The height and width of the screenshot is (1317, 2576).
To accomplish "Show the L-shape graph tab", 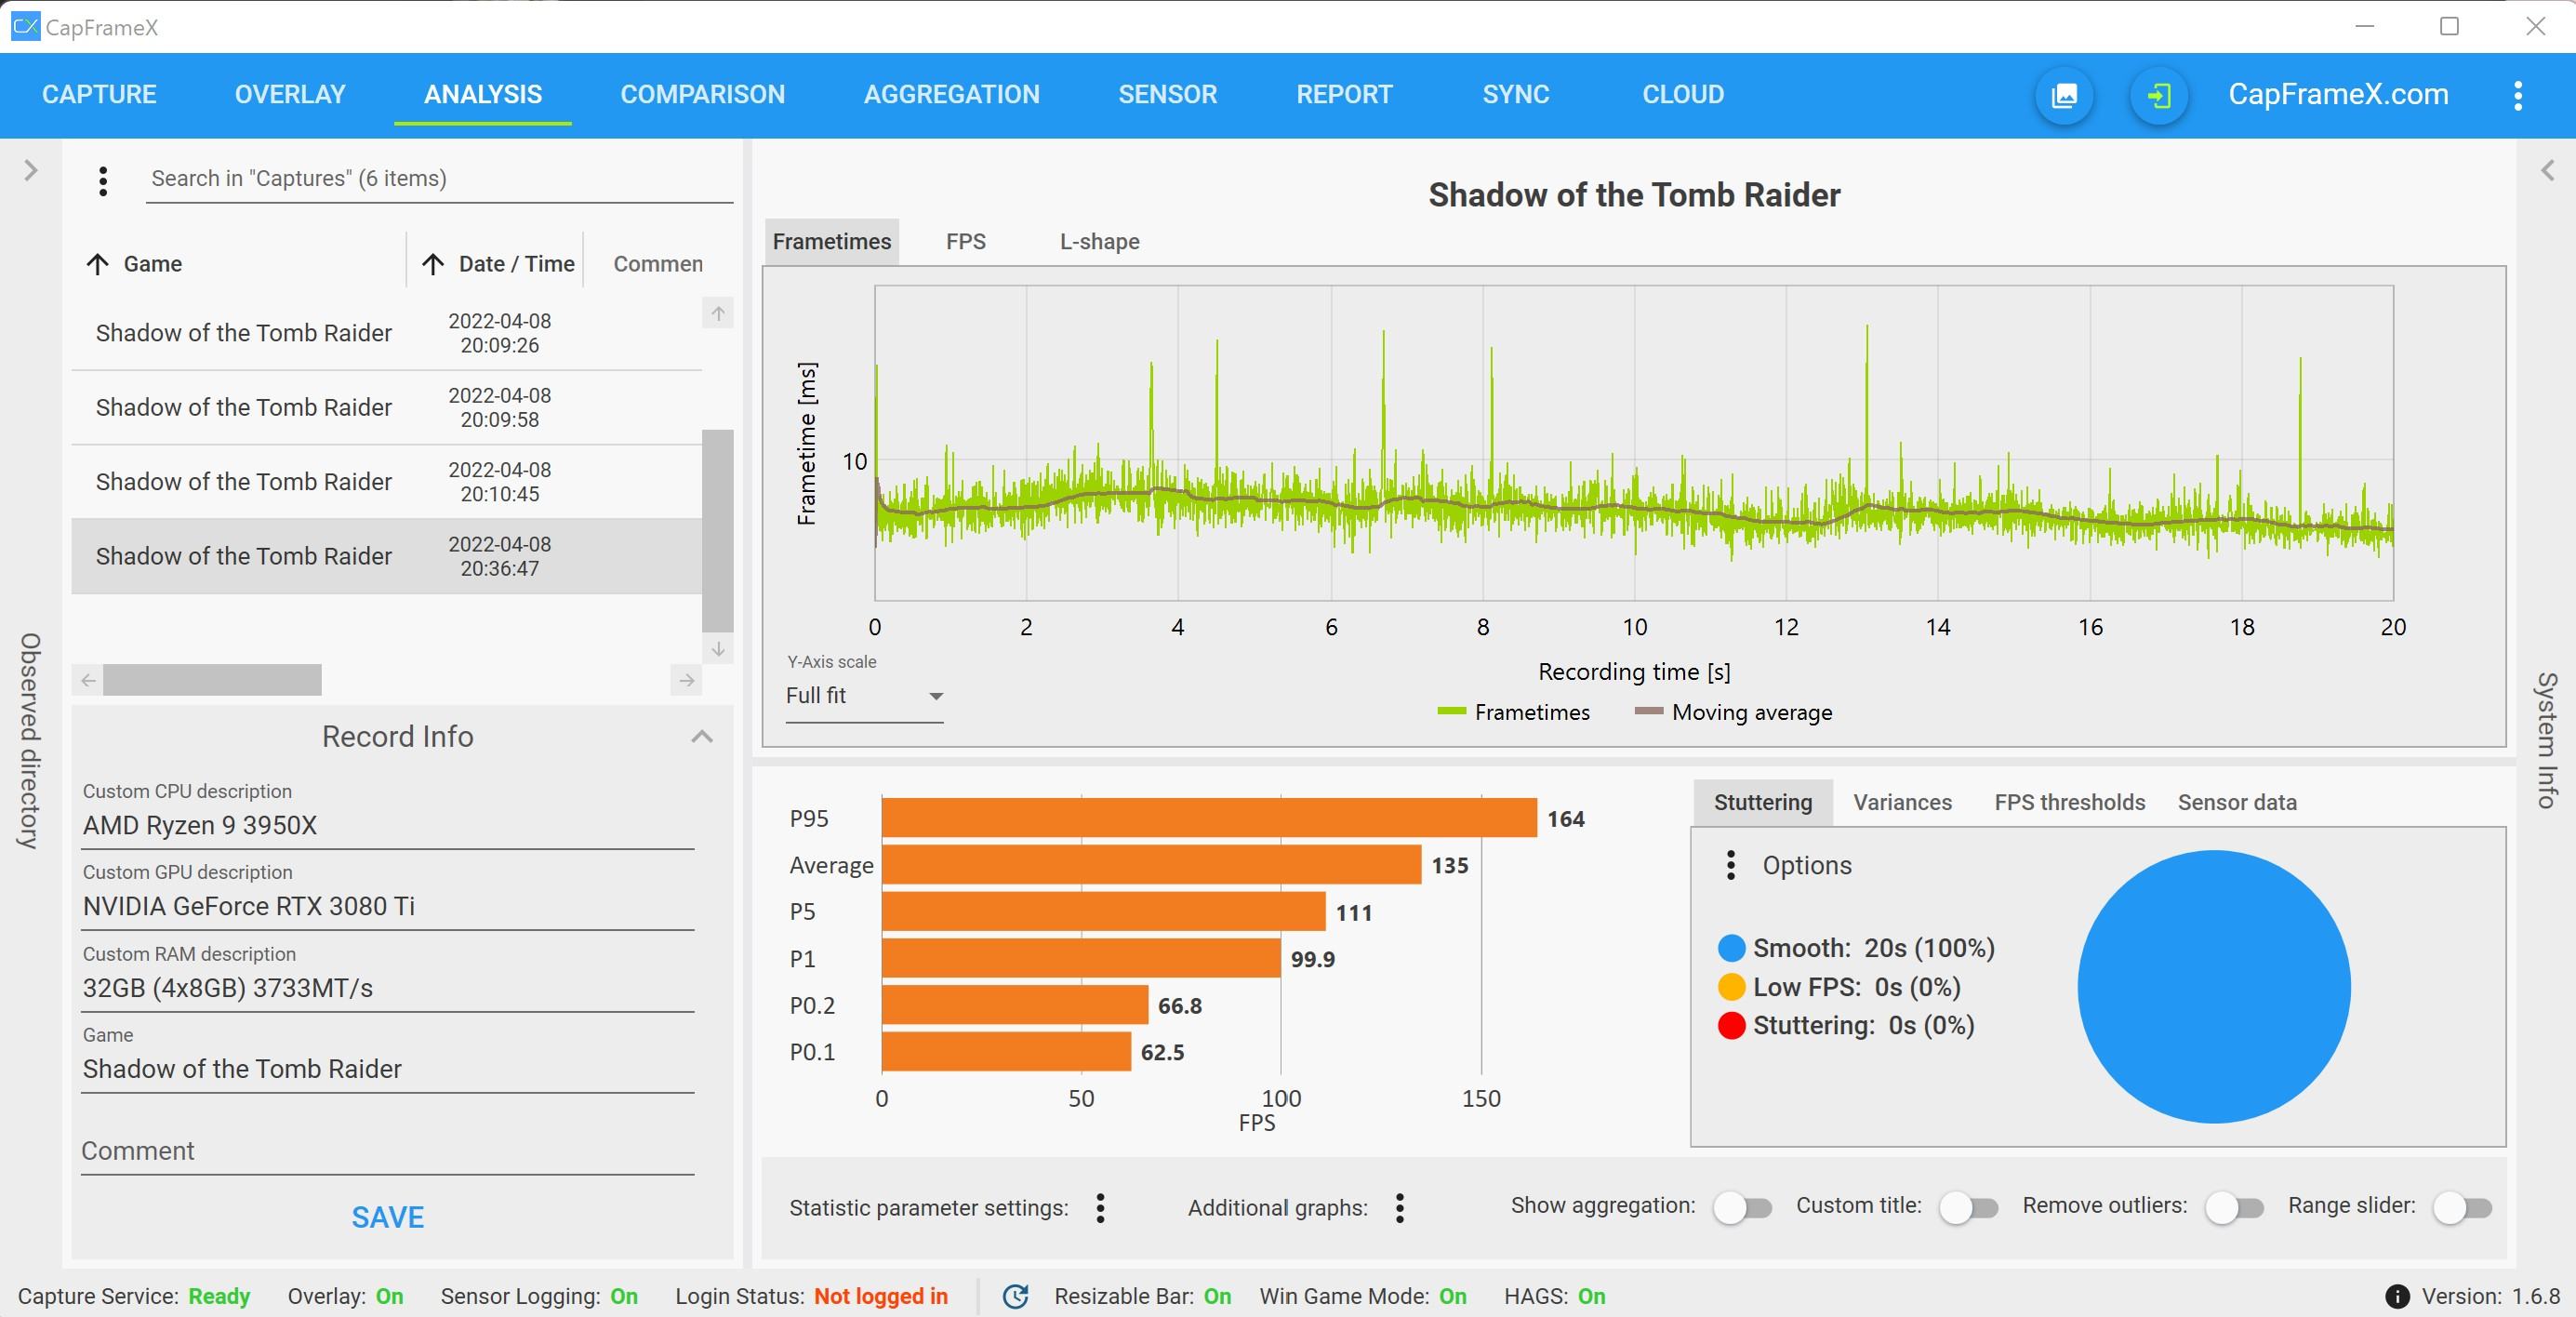I will (1099, 242).
